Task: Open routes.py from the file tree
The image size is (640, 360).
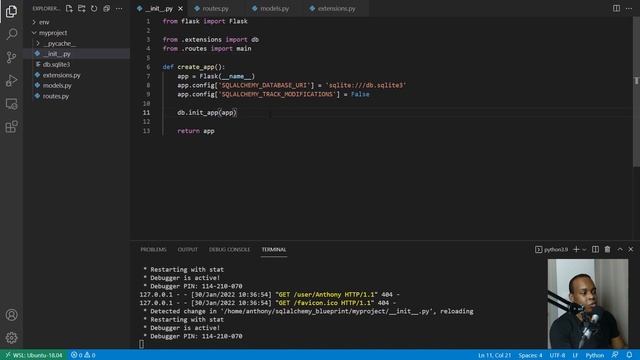Action: click(56, 96)
